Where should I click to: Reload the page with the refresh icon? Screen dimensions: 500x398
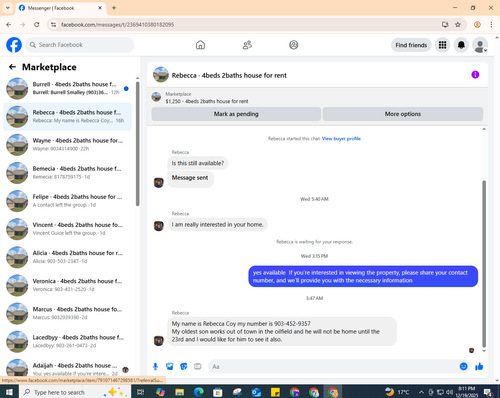click(x=37, y=25)
